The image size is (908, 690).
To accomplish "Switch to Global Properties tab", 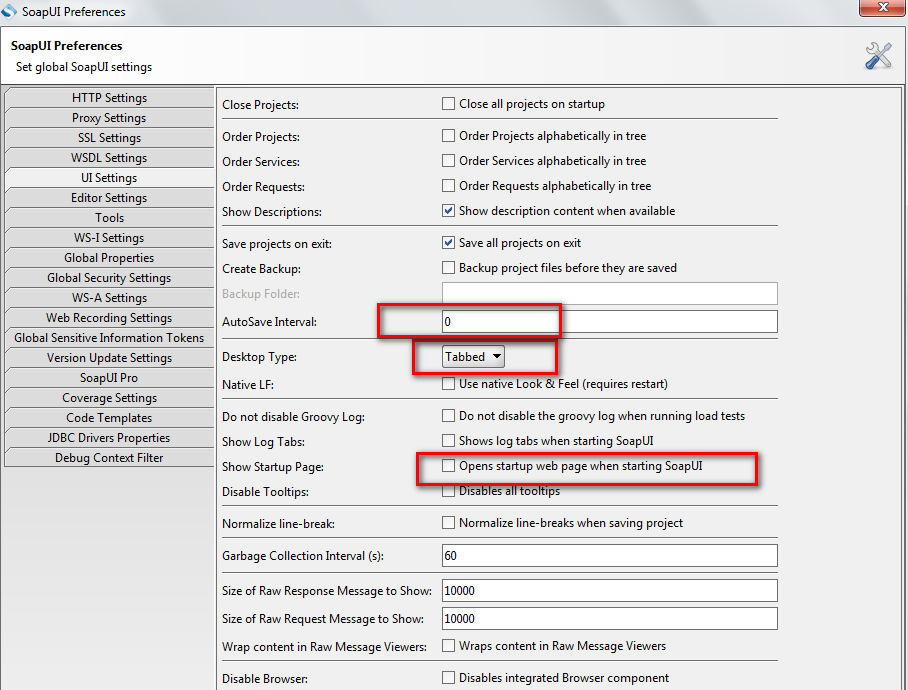I will click(x=109, y=258).
